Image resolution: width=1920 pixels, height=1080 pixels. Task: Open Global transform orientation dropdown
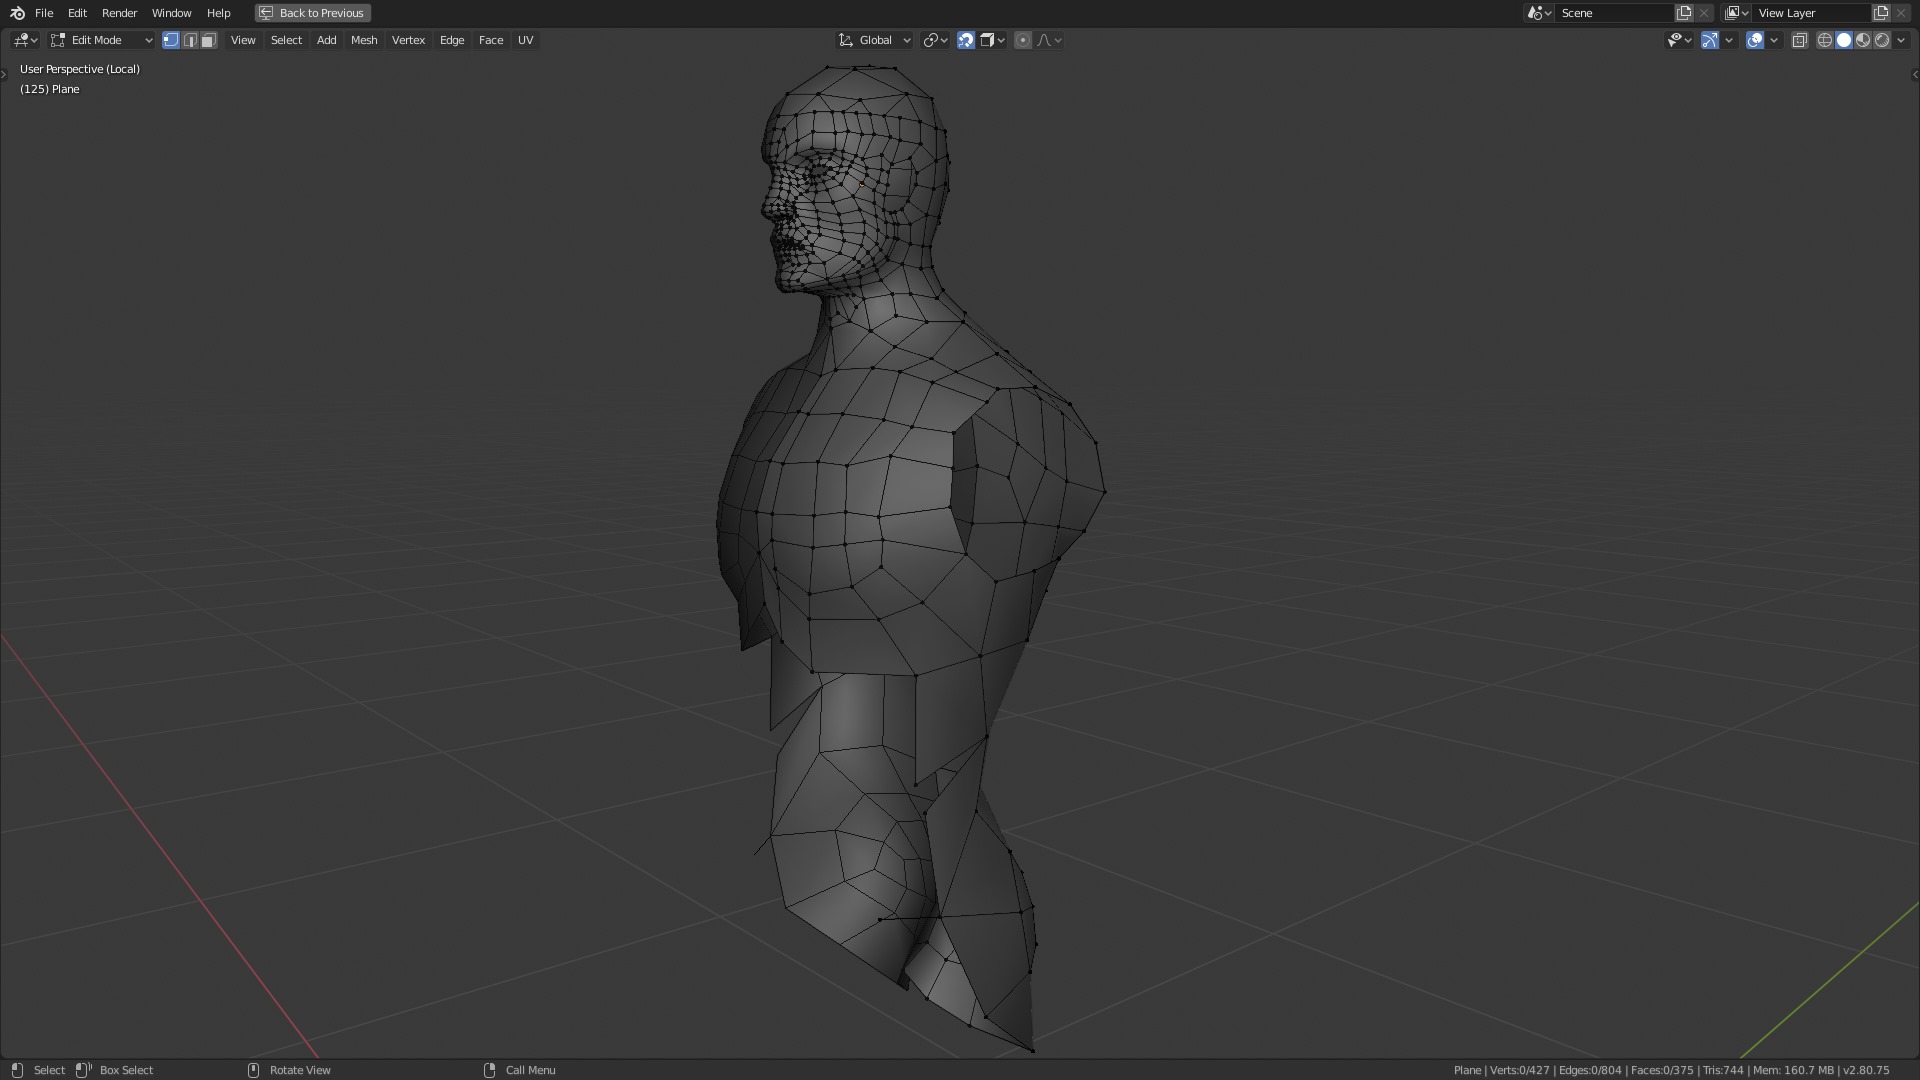pyautogui.click(x=875, y=40)
